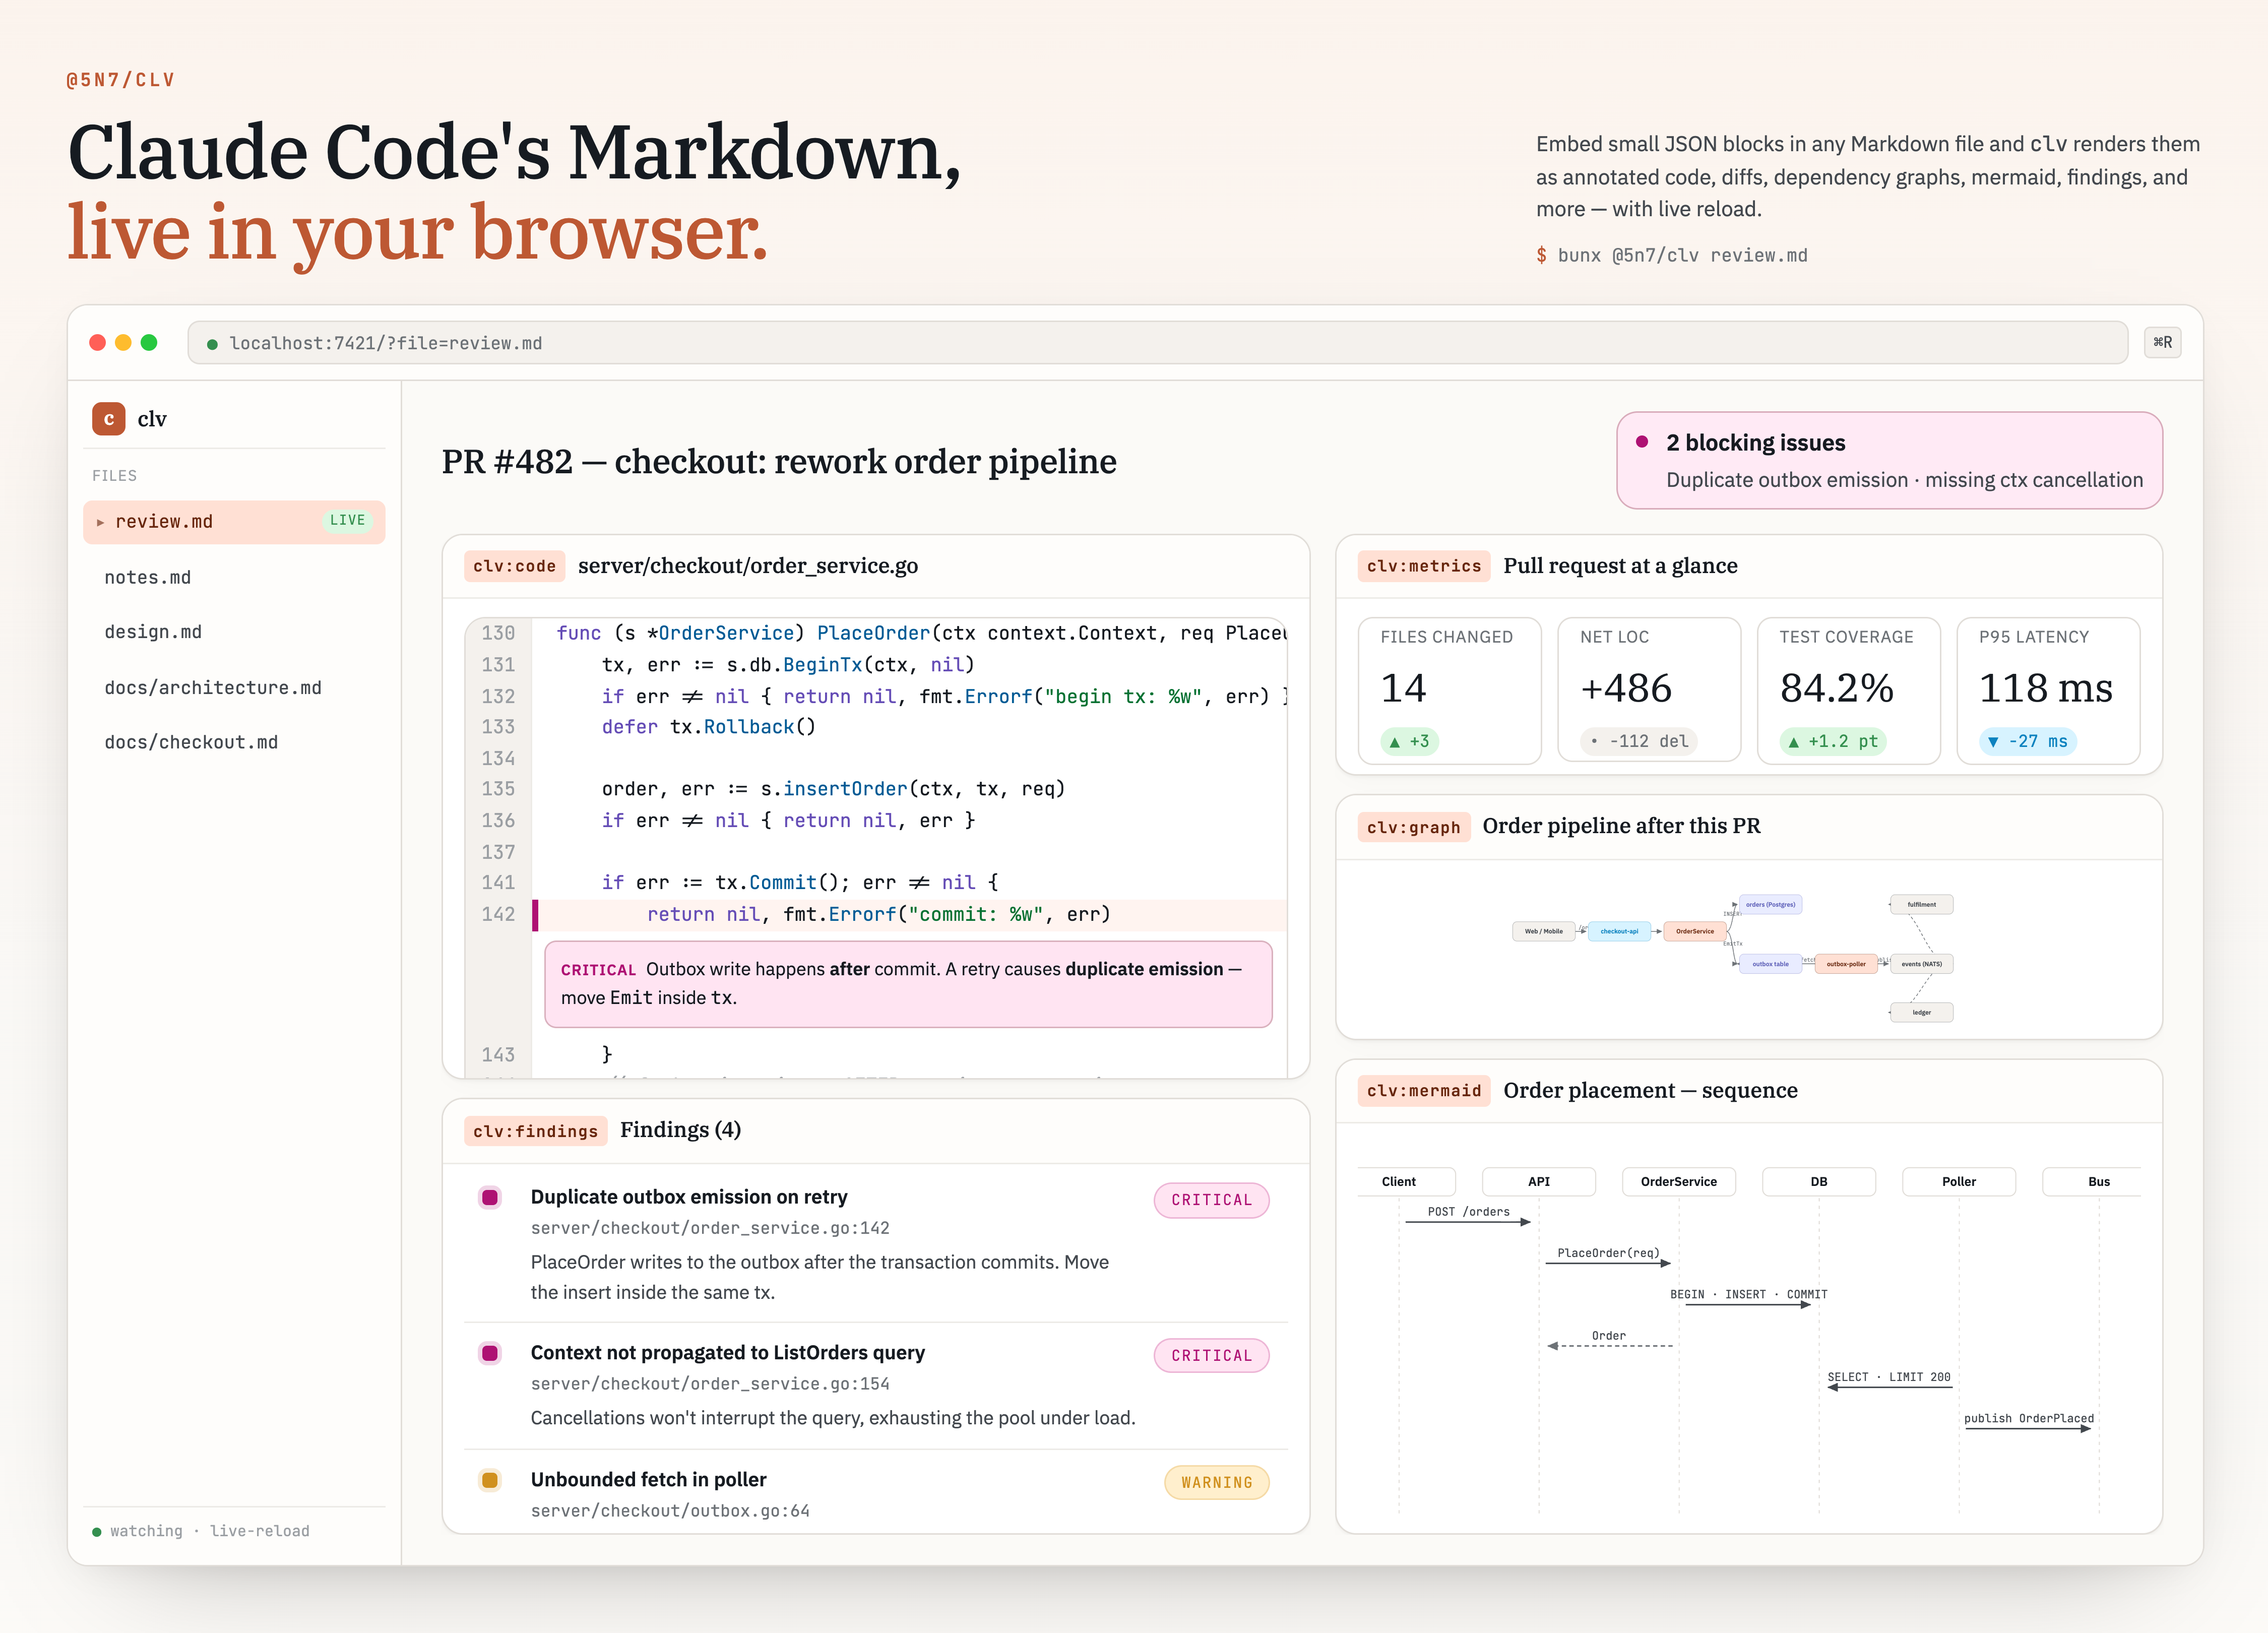
Task: Open the order_service.go:154 file reference
Action: [x=710, y=1384]
